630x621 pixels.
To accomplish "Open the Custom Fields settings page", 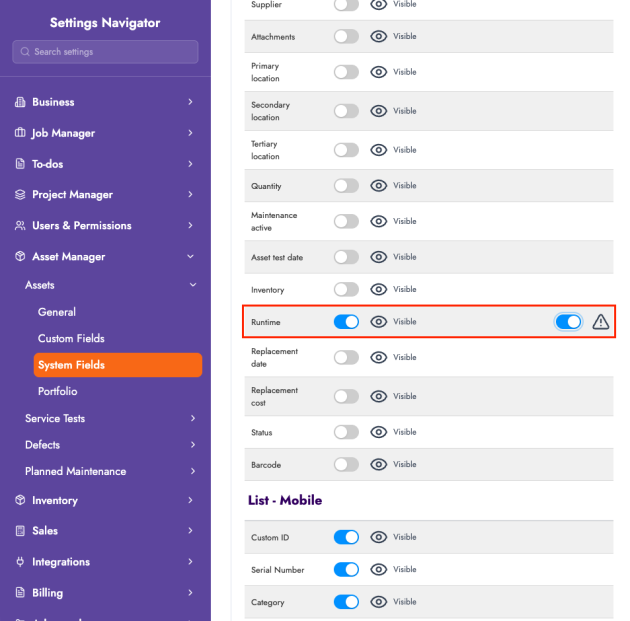I will 71,338.
